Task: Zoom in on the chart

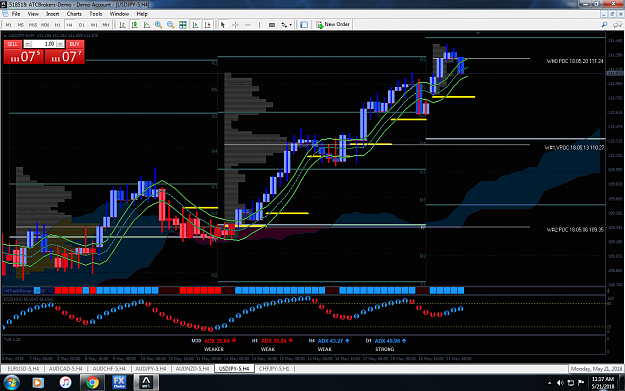Action: click(159, 25)
